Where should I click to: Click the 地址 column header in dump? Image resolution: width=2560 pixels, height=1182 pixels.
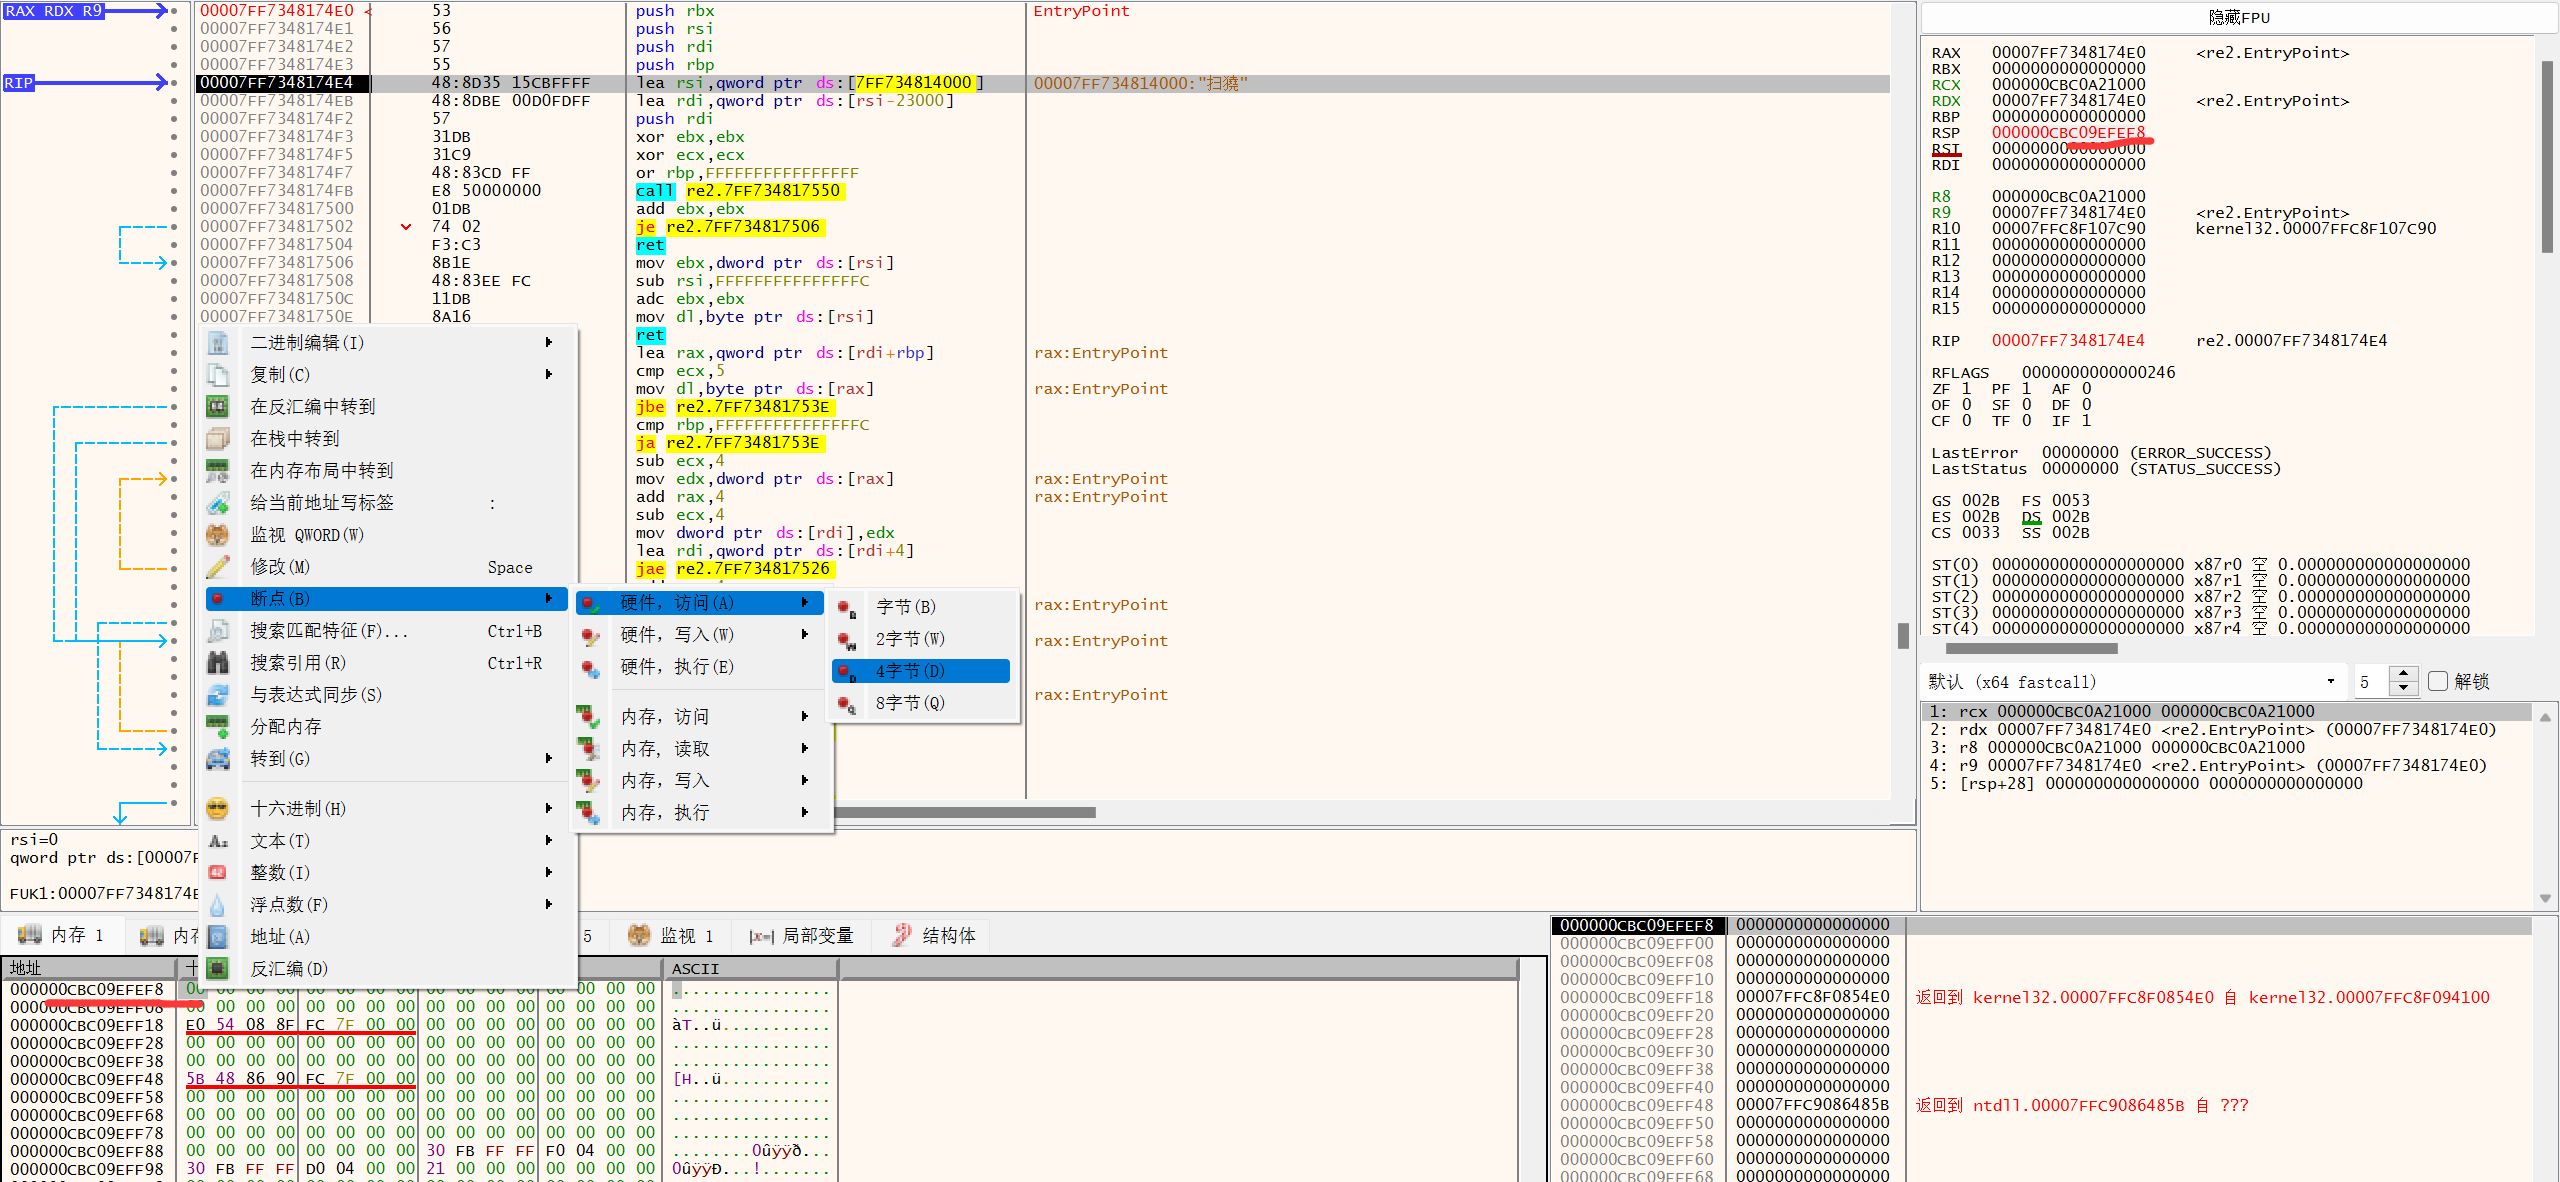tap(91, 968)
